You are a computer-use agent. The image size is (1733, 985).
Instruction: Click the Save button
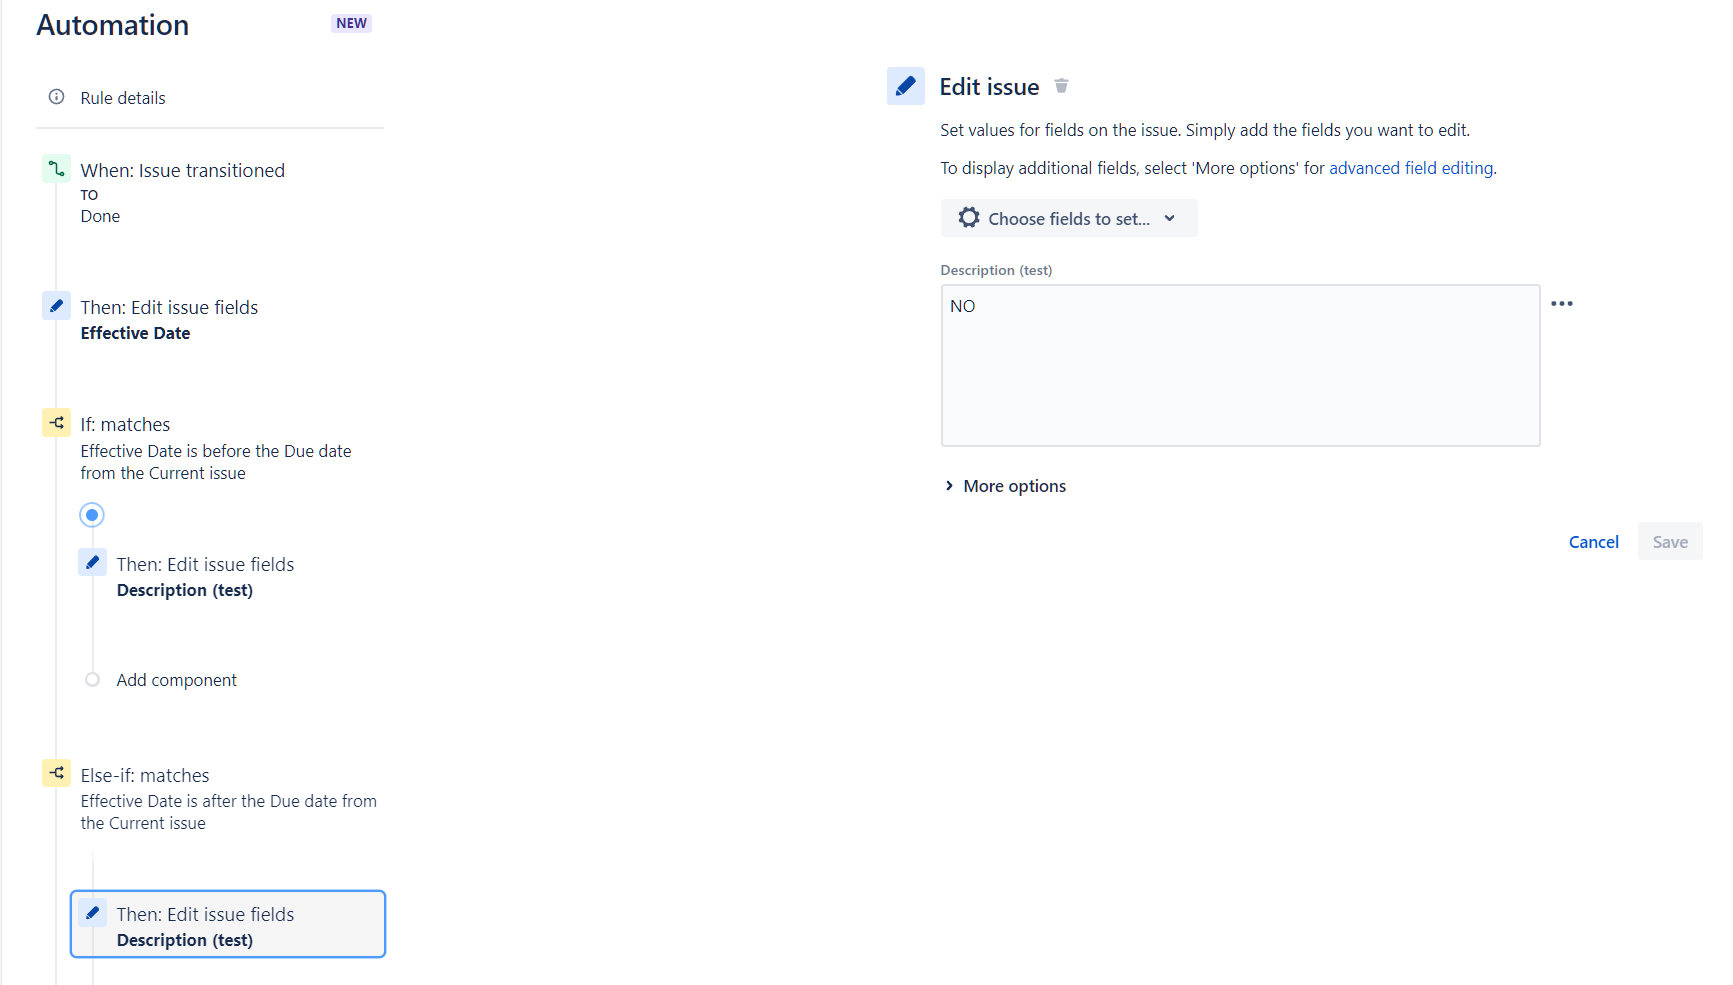point(1669,541)
